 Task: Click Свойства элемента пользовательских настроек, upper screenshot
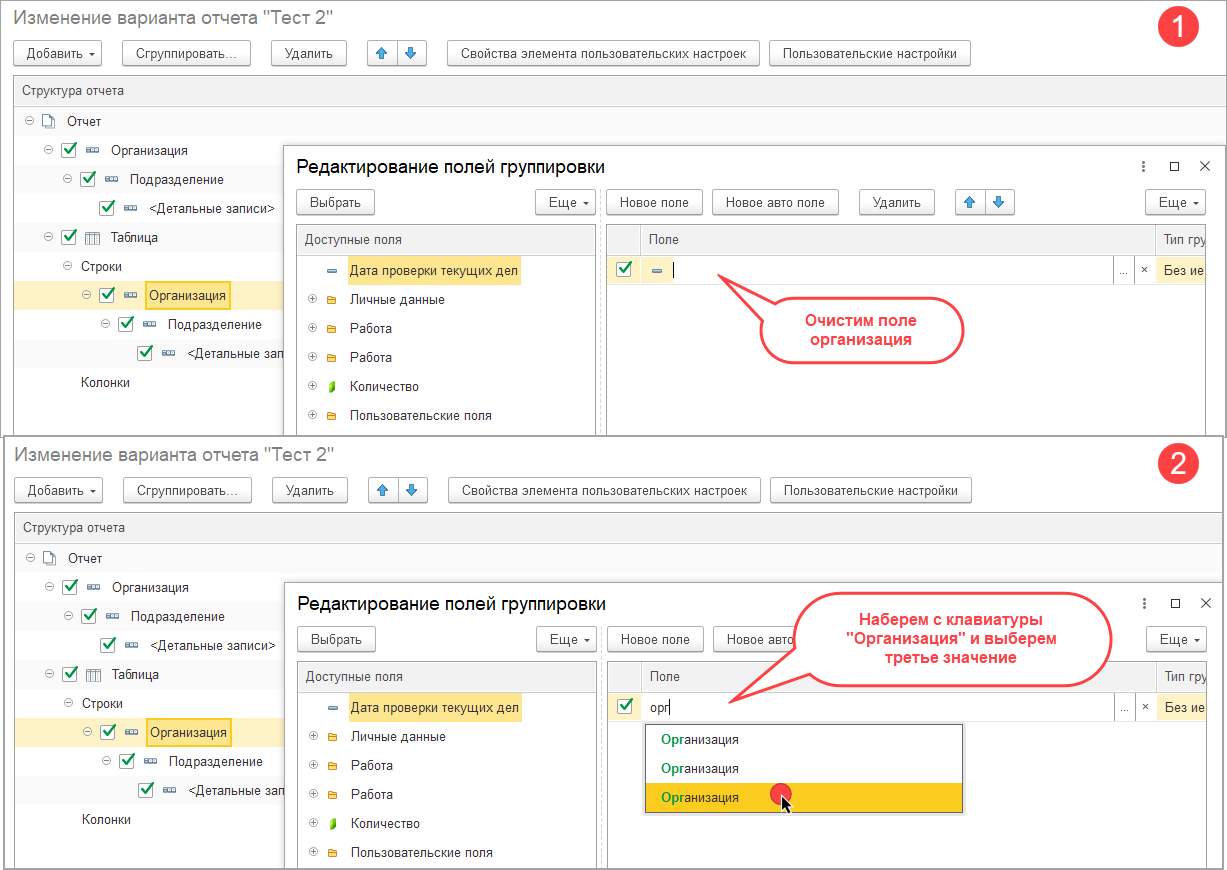pyautogui.click(x=603, y=53)
